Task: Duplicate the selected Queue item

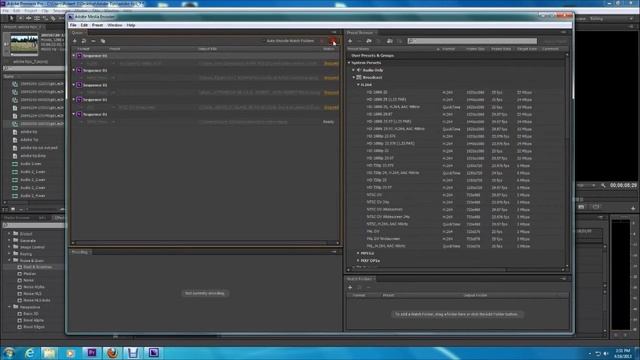Action: (x=103, y=41)
